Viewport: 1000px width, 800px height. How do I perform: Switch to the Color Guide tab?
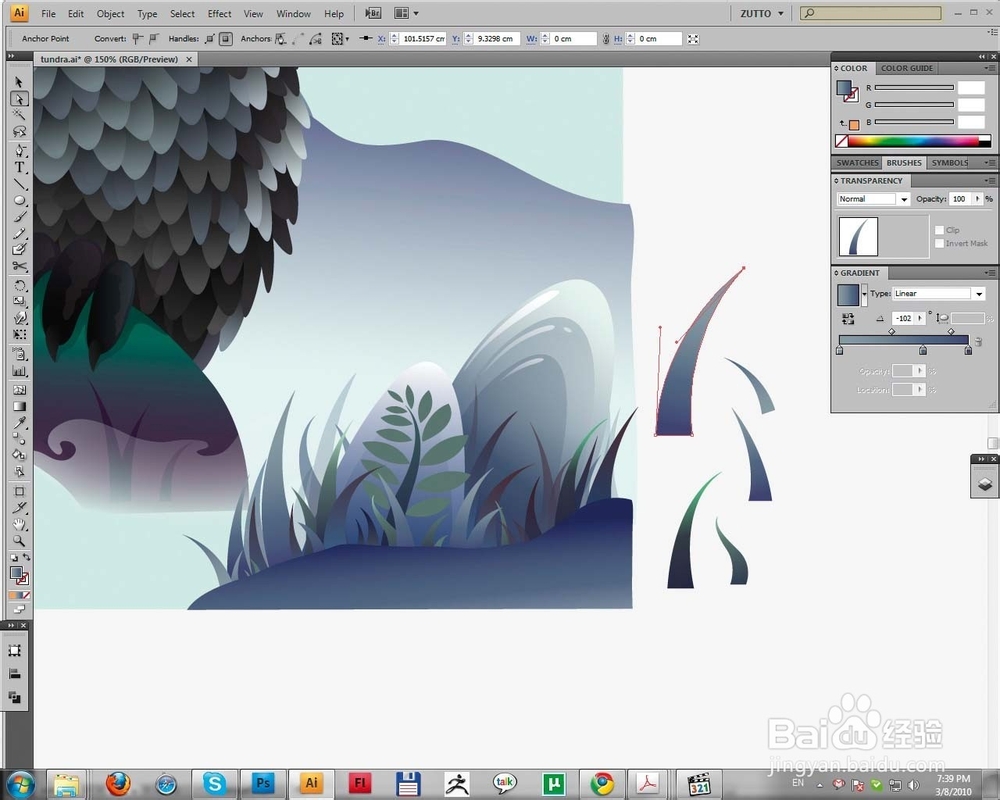coord(906,68)
